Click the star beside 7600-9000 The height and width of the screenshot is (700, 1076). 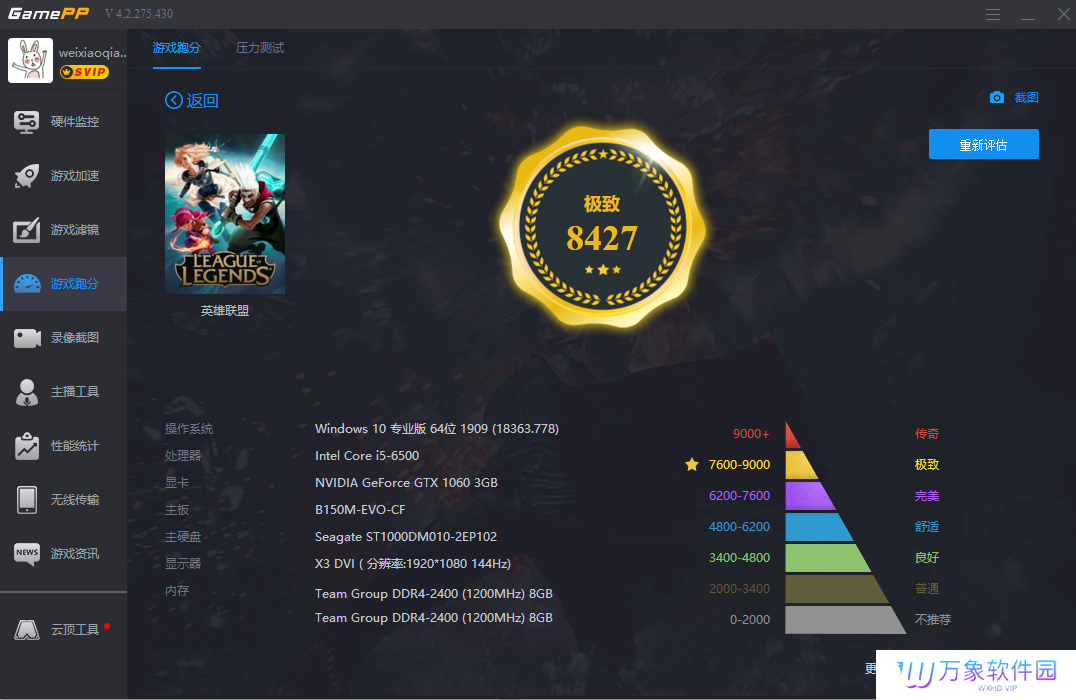[692, 465]
